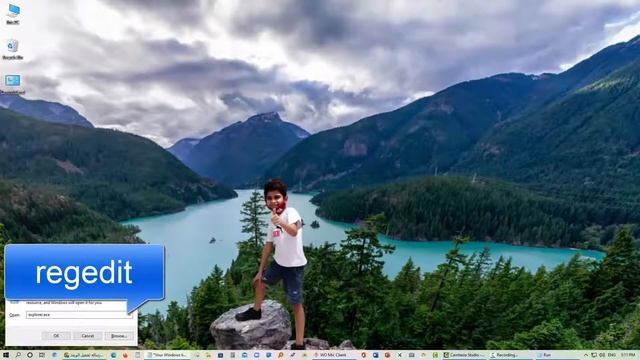Open the This PC desktop icon
This screenshot has width=640, height=360.
coord(13,14)
